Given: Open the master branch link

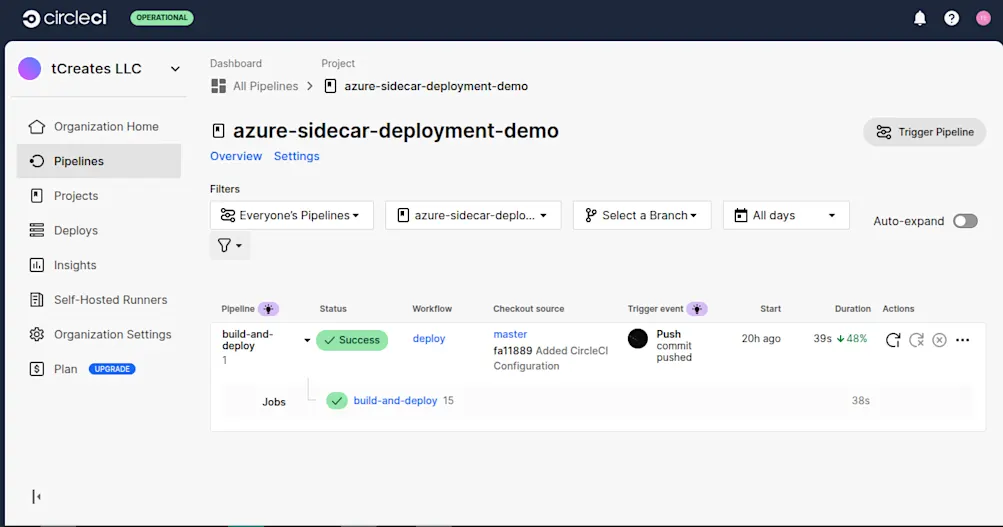Looking at the screenshot, I should click(x=510, y=334).
